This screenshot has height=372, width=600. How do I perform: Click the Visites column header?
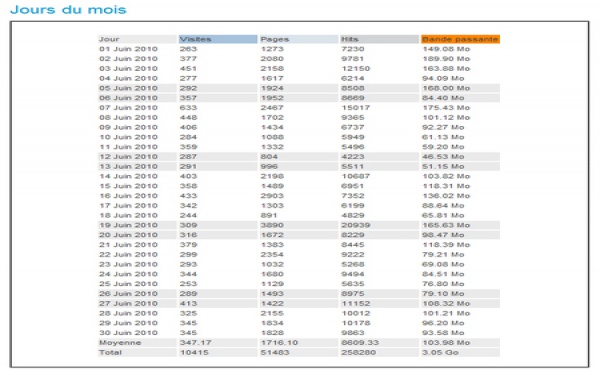218,39
